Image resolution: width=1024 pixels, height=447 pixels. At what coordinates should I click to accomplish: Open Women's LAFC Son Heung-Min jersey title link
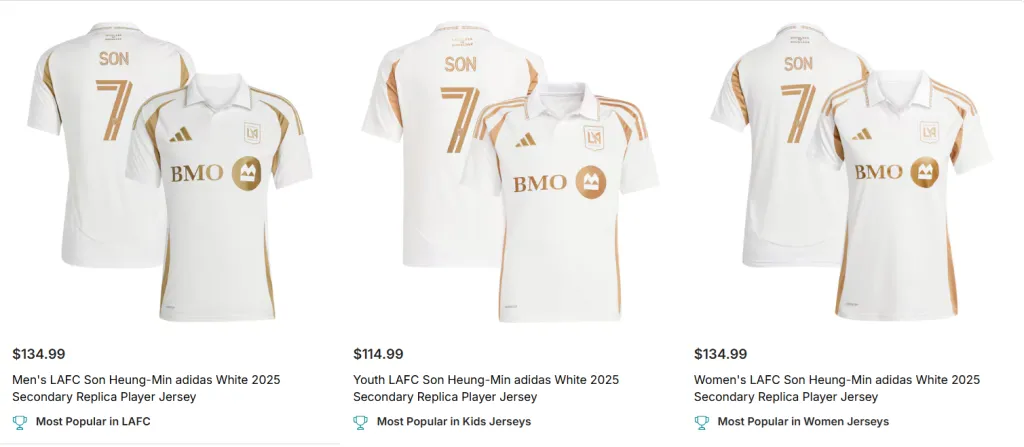tap(836, 388)
